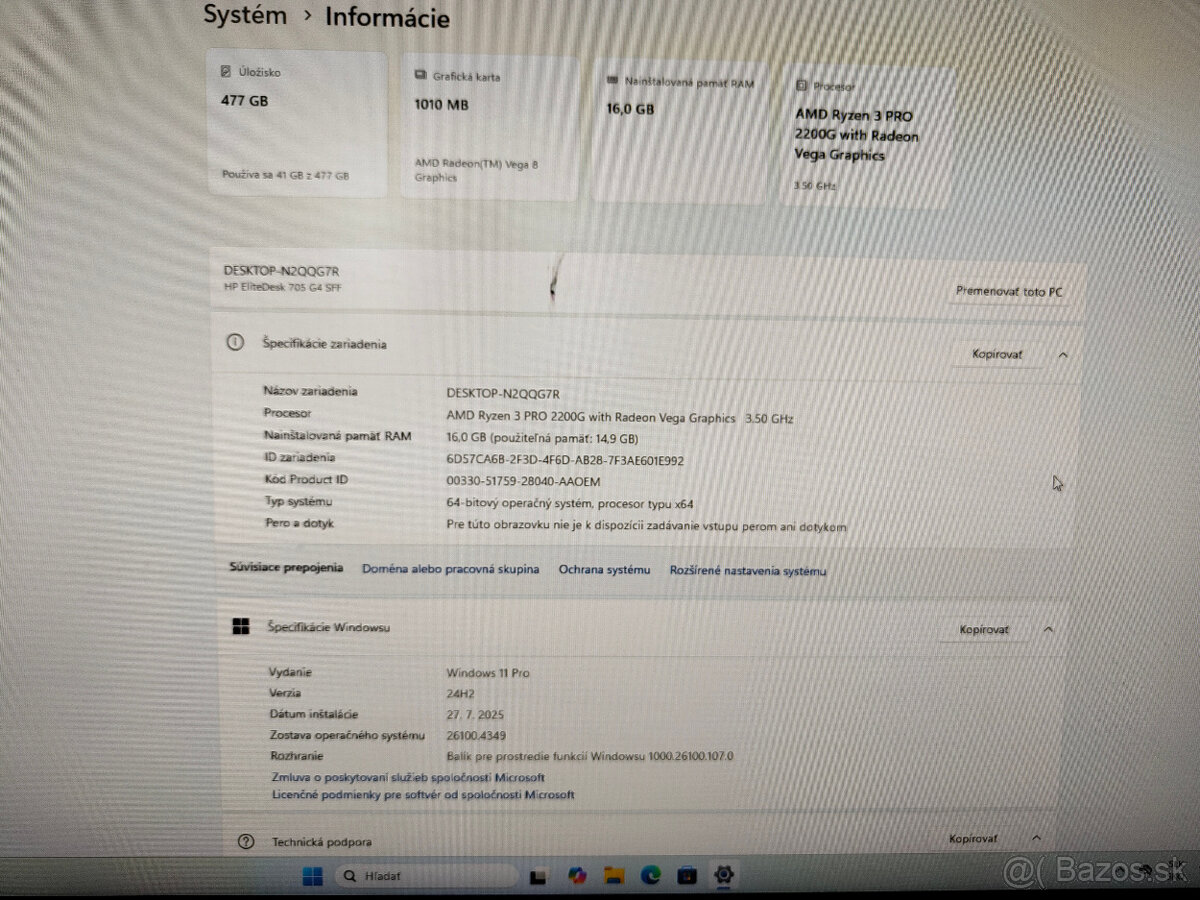Click the Procesor card icon

coord(804,86)
